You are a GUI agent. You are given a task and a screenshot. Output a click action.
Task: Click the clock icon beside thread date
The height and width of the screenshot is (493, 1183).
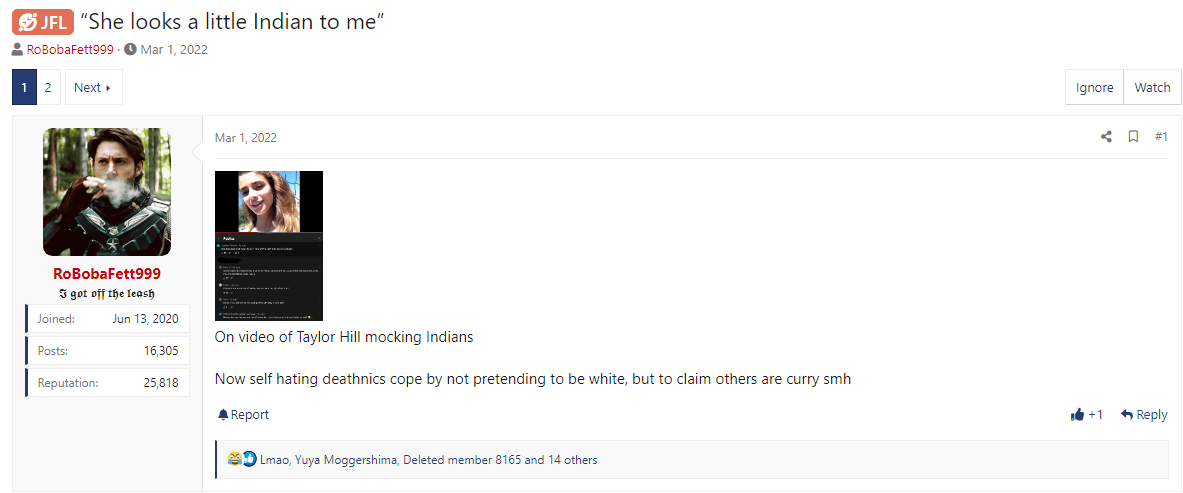click(131, 50)
